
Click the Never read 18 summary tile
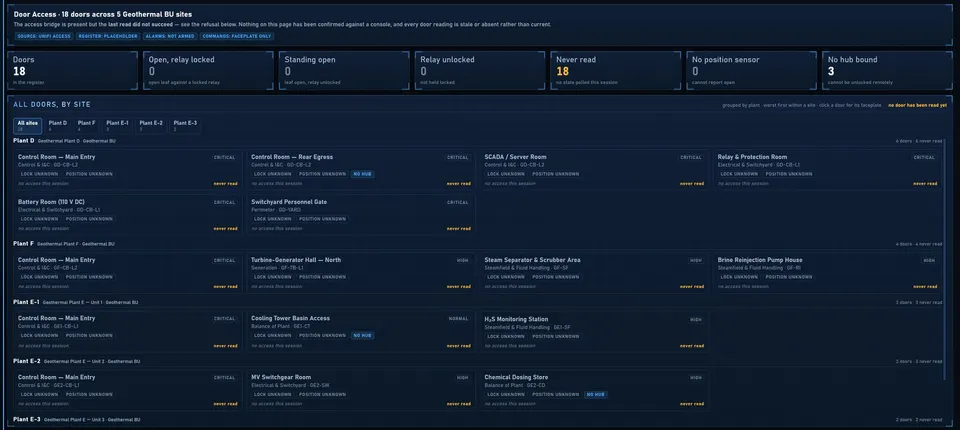coord(616,70)
